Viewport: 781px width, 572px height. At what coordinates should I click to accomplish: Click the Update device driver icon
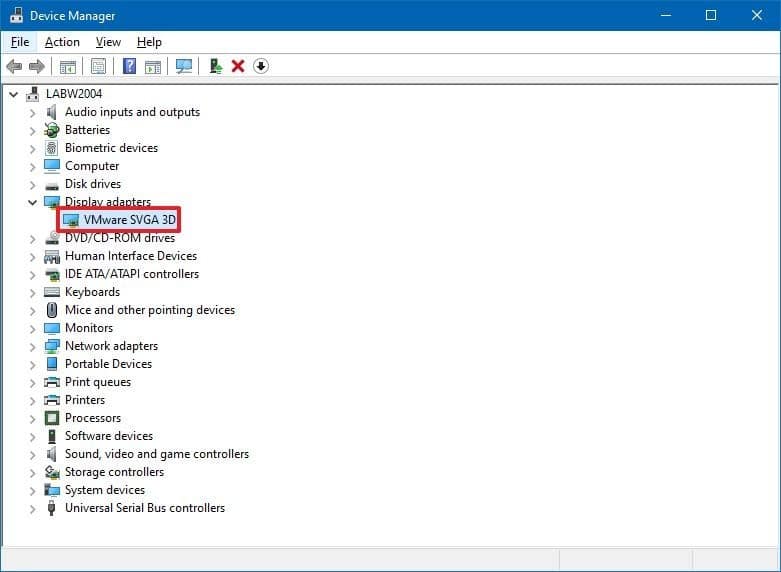click(216, 66)
